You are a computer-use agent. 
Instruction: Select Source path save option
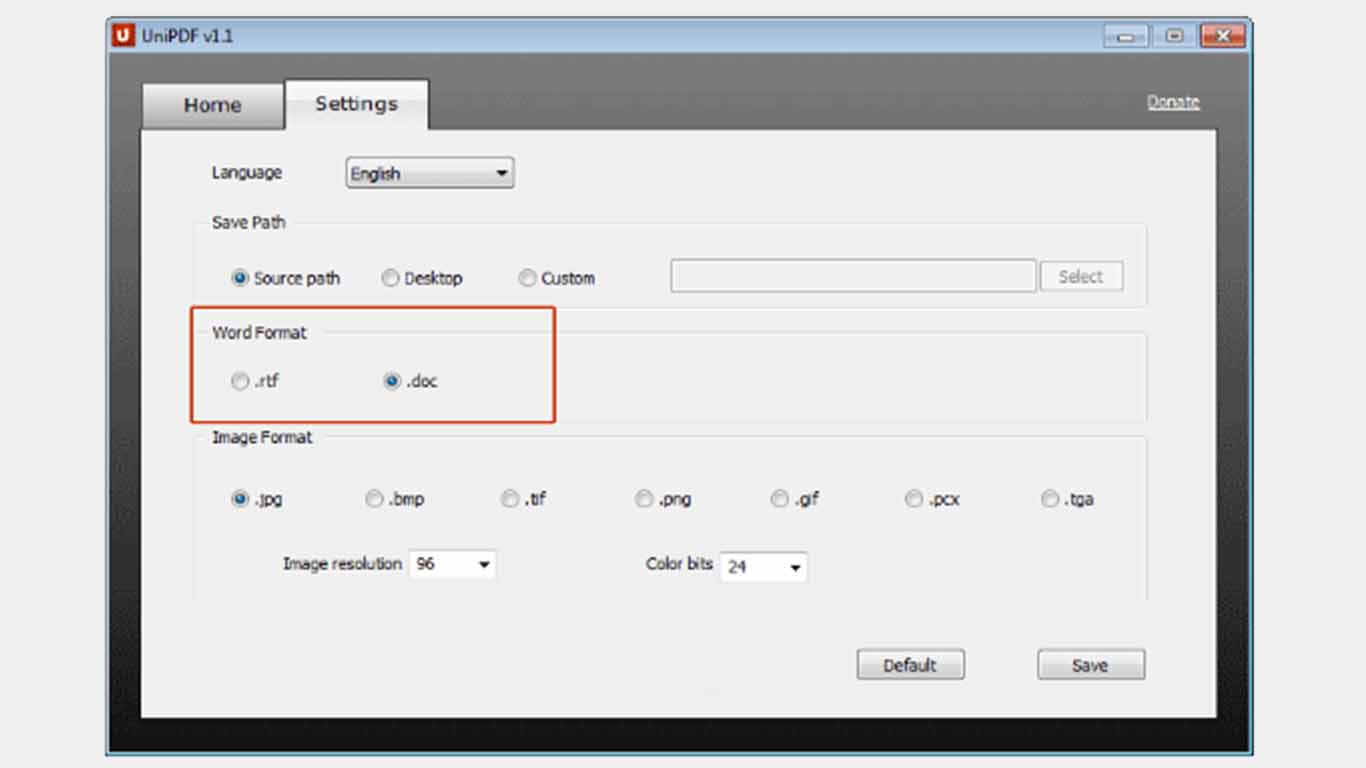point(286,278)
